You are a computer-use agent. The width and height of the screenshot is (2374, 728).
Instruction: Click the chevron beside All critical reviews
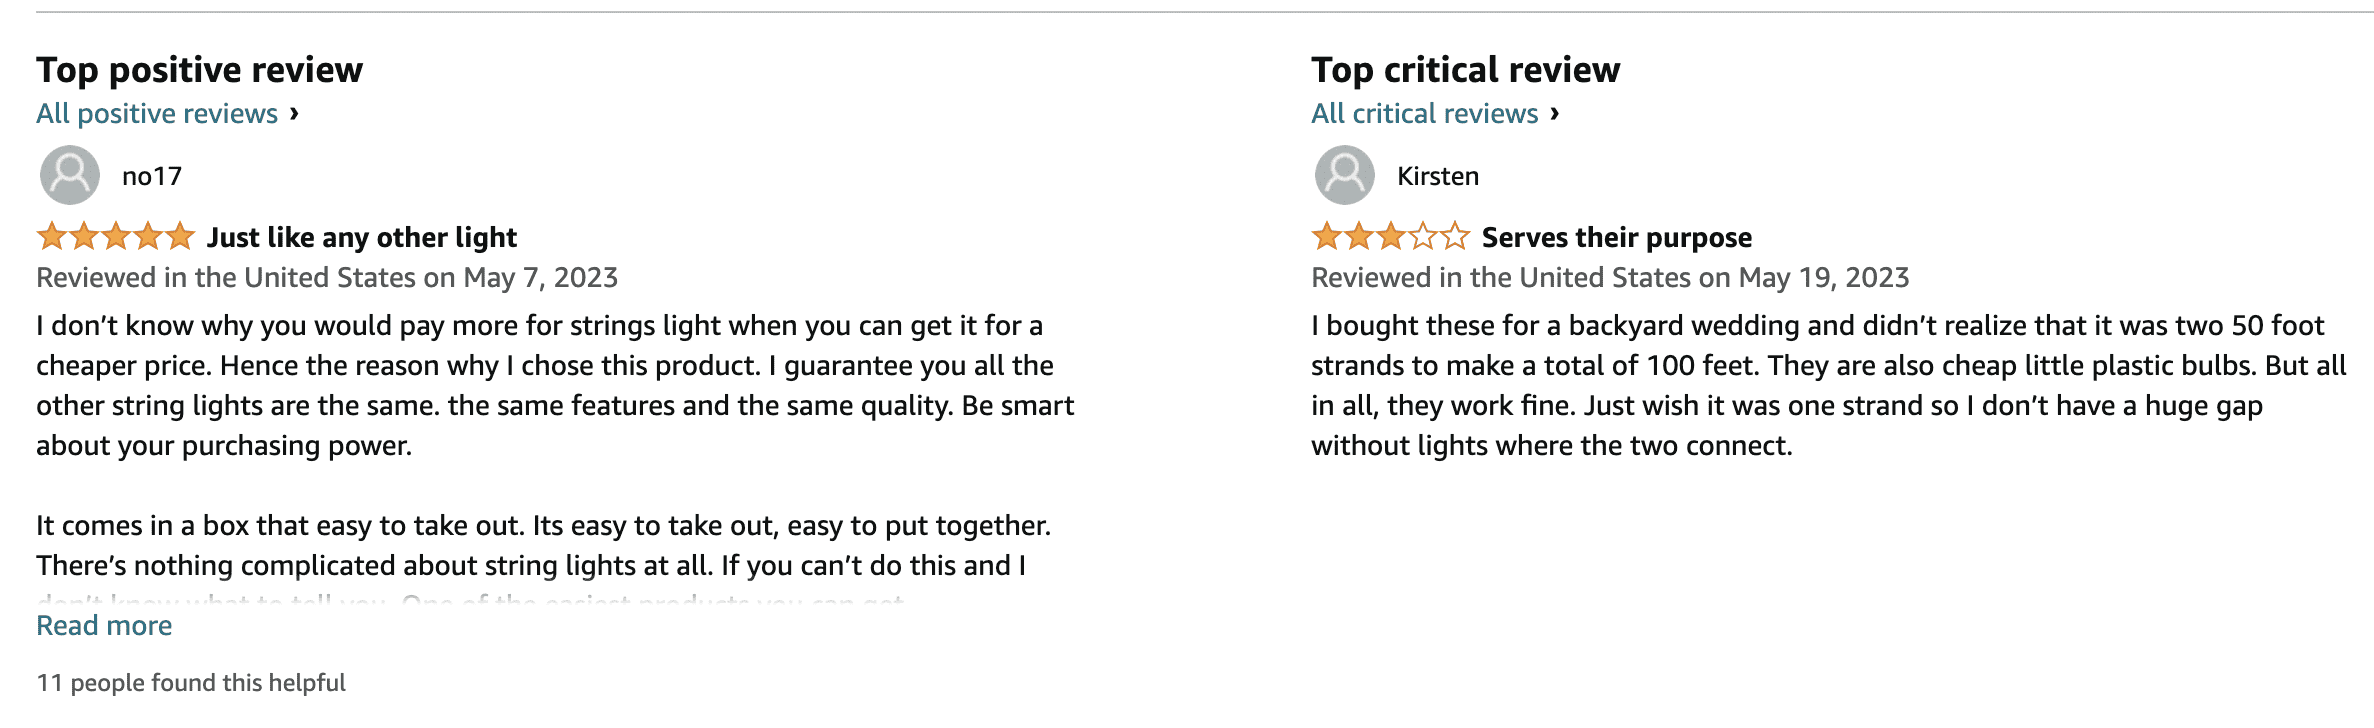click(1554, 113)
